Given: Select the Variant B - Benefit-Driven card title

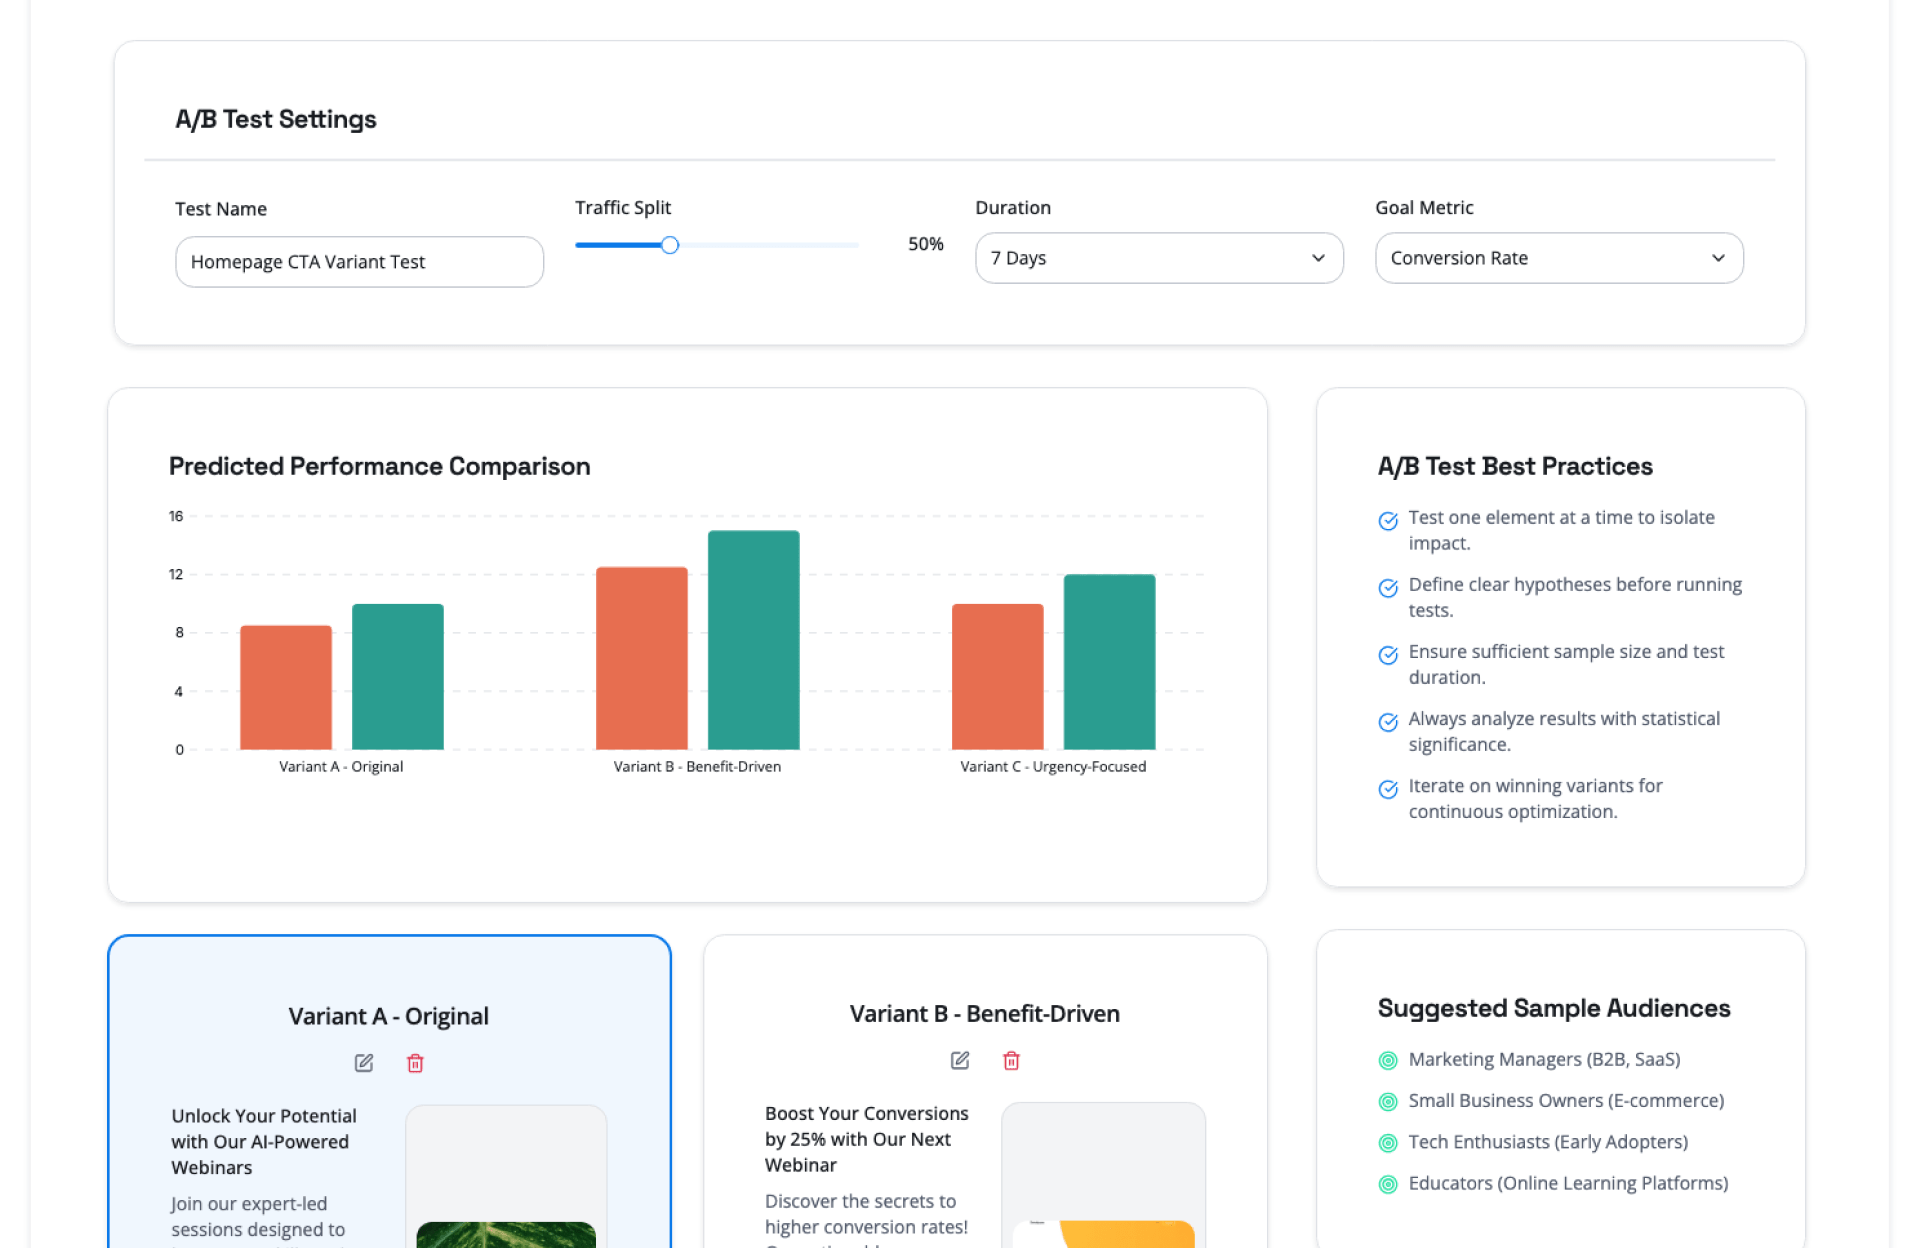Looking at the screenshot, I should coord(984,1013).
